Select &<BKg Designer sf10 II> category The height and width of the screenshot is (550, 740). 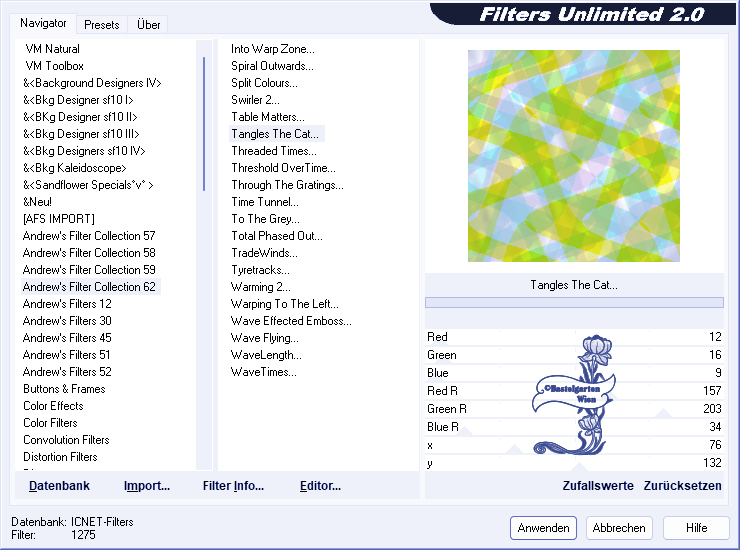click(80, 117)
